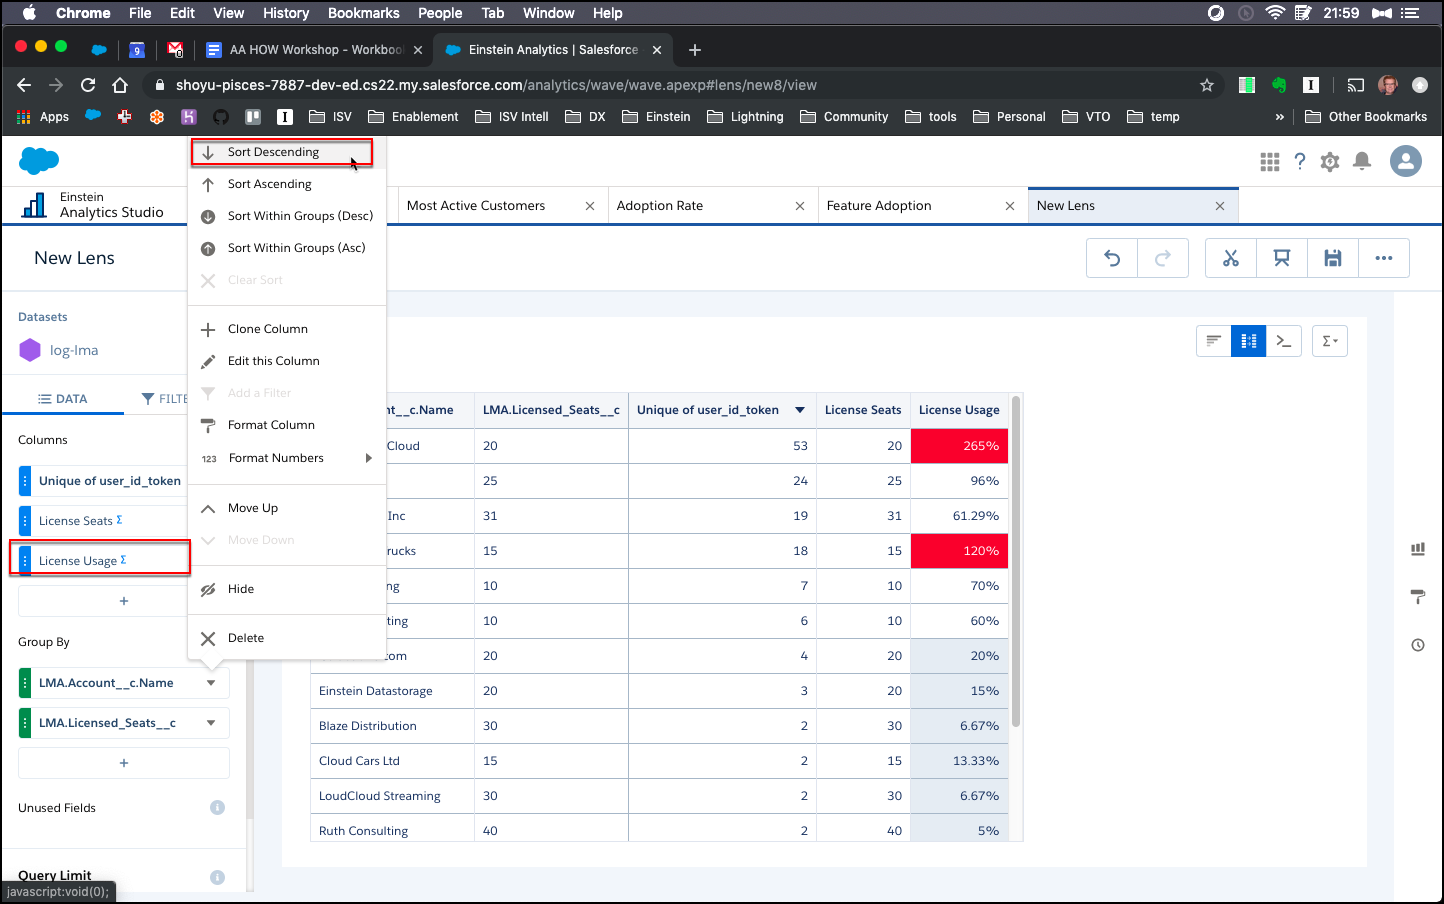Open LMA.Licensed_Seats__c grouping dropdown arrow
This screenshot has width=1444, height=904.
tap(211, 723)
